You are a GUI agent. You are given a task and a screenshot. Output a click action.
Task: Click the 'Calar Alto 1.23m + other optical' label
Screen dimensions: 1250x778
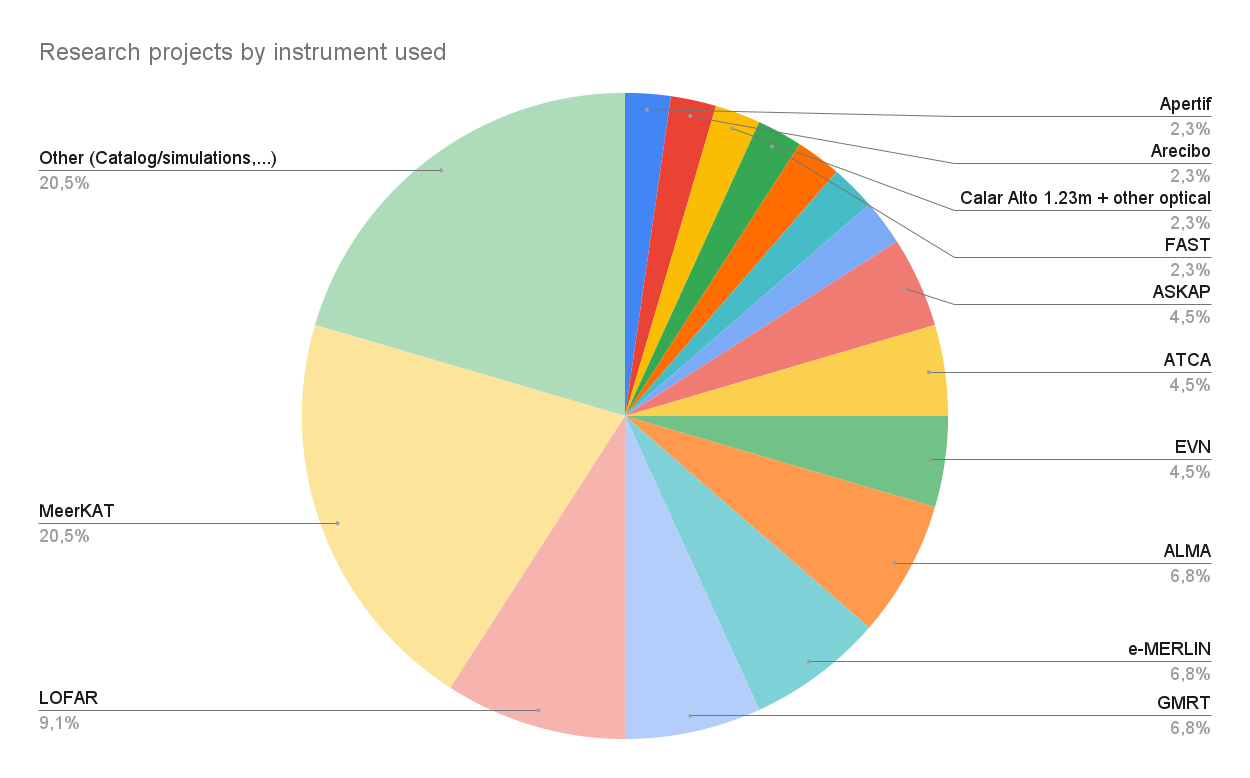point(1085,198)
